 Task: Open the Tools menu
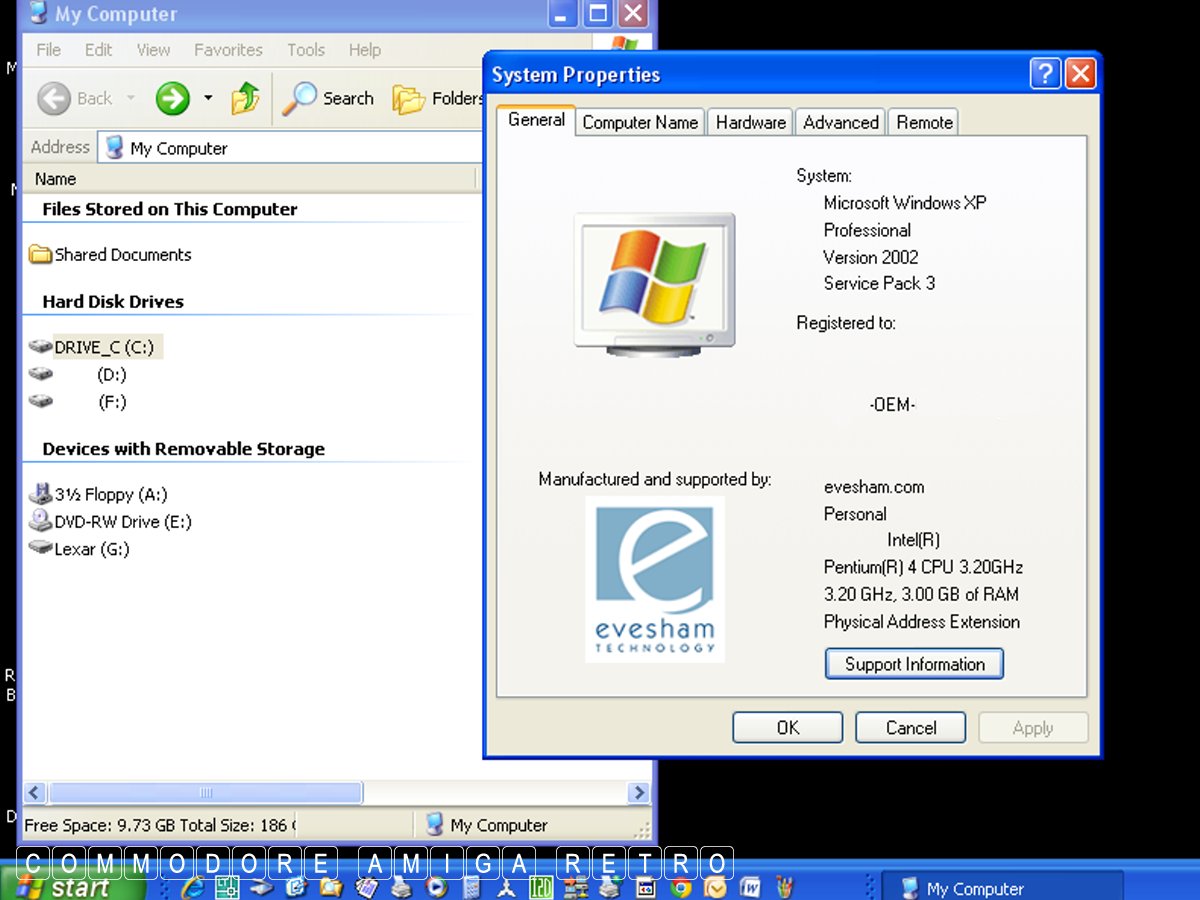pyautogui.click(x=305, y=49)
